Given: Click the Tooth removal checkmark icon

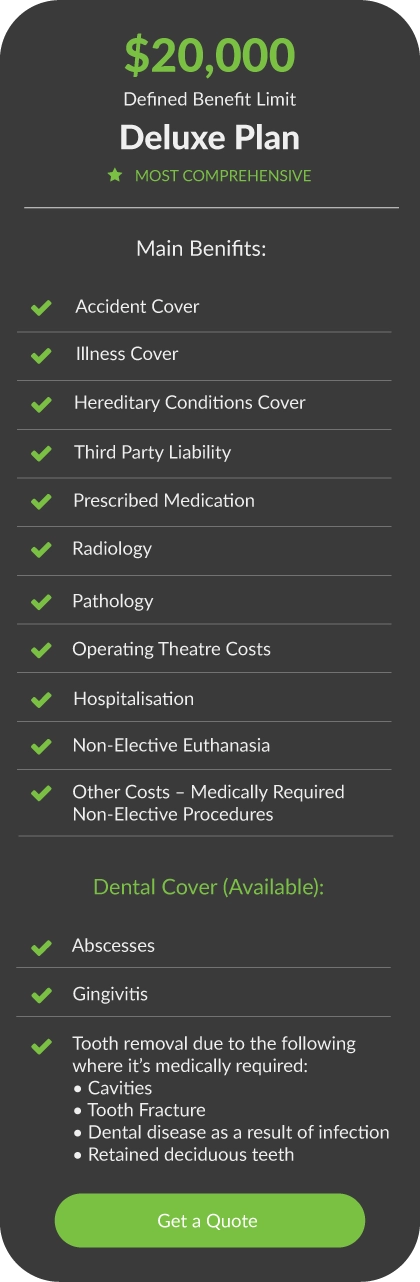Looking at the screenshot, I should coord(41,1046).
